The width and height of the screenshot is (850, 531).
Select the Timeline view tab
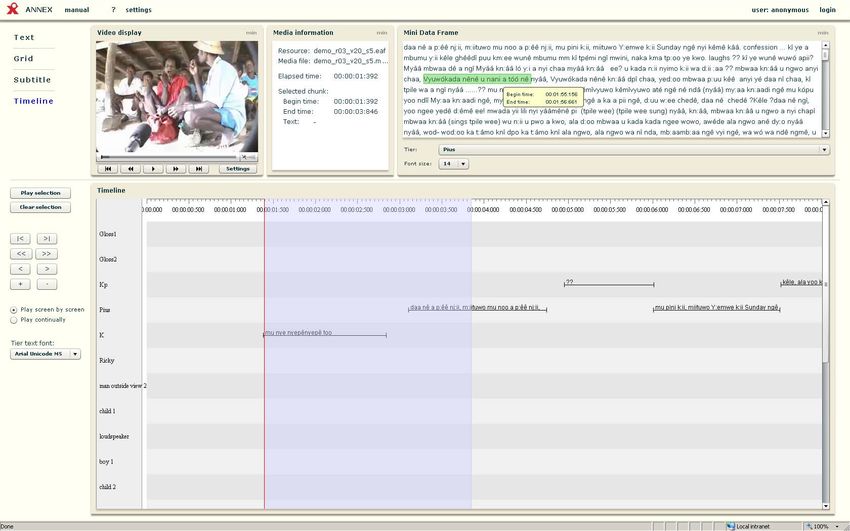click(34, 101)
